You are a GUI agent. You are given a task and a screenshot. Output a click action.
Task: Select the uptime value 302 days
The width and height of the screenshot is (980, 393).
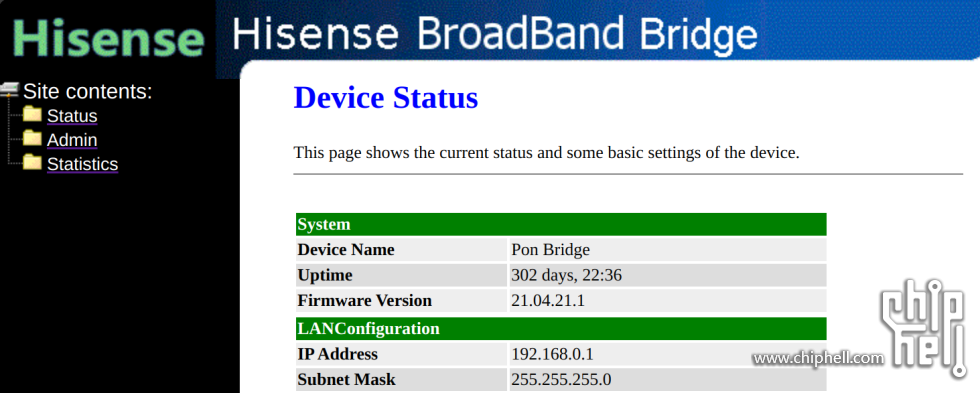(x=566, y=276)
